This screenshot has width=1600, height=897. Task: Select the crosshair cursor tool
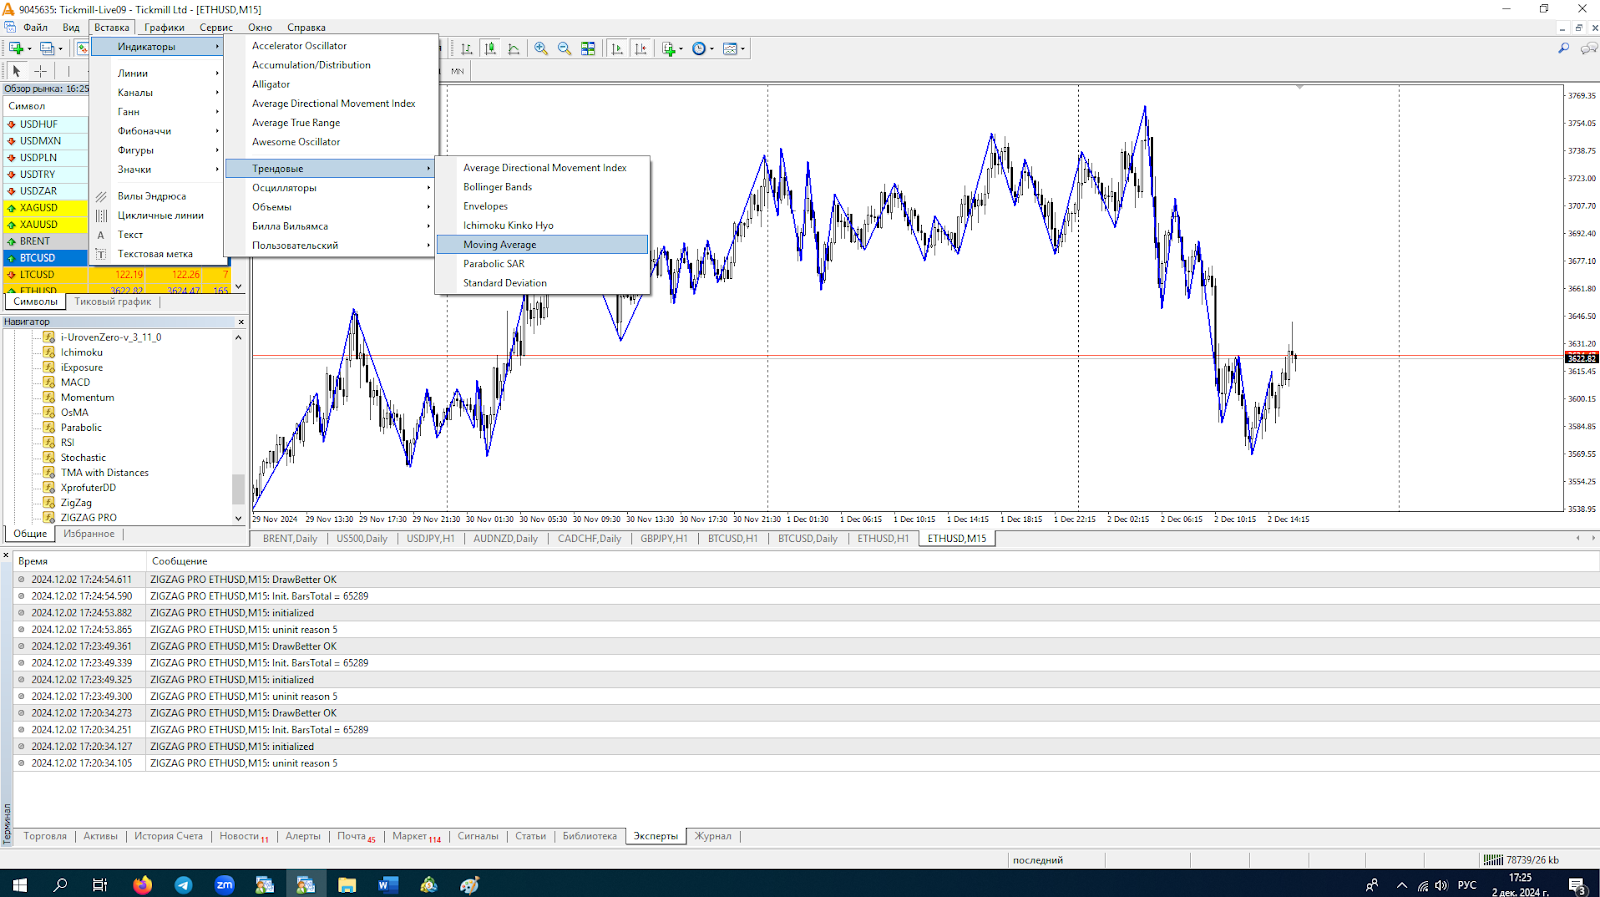click(41, 71)
